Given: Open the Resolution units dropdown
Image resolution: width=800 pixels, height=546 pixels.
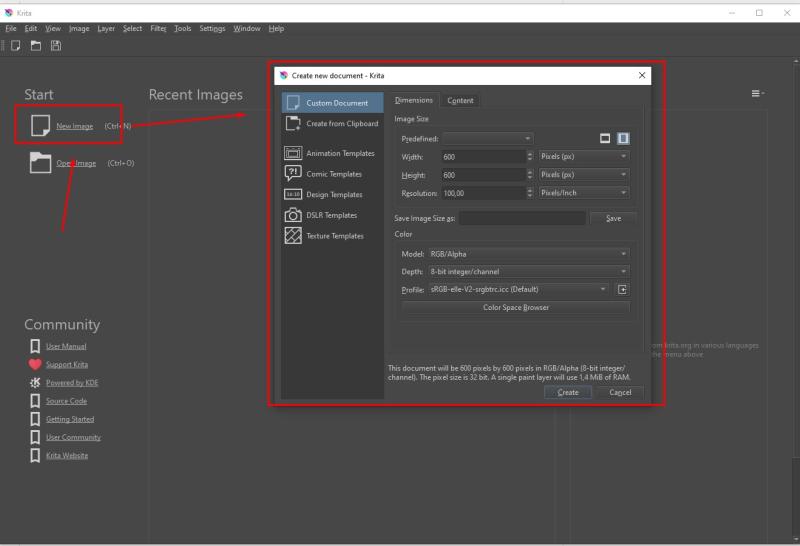Looking at the screenshot, I should 584,193.
